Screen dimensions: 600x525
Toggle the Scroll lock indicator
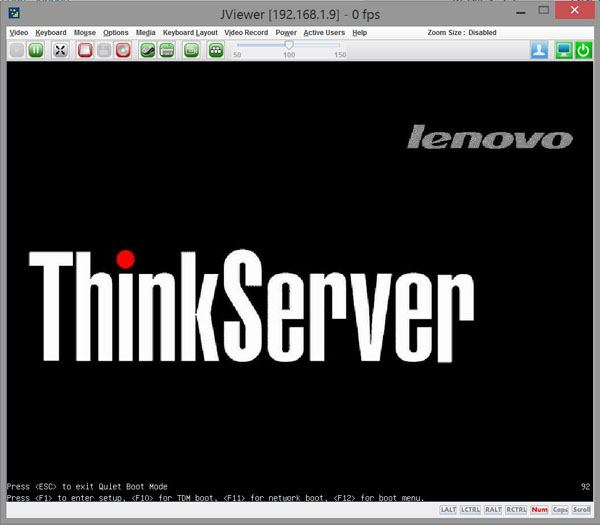[581, 510]
